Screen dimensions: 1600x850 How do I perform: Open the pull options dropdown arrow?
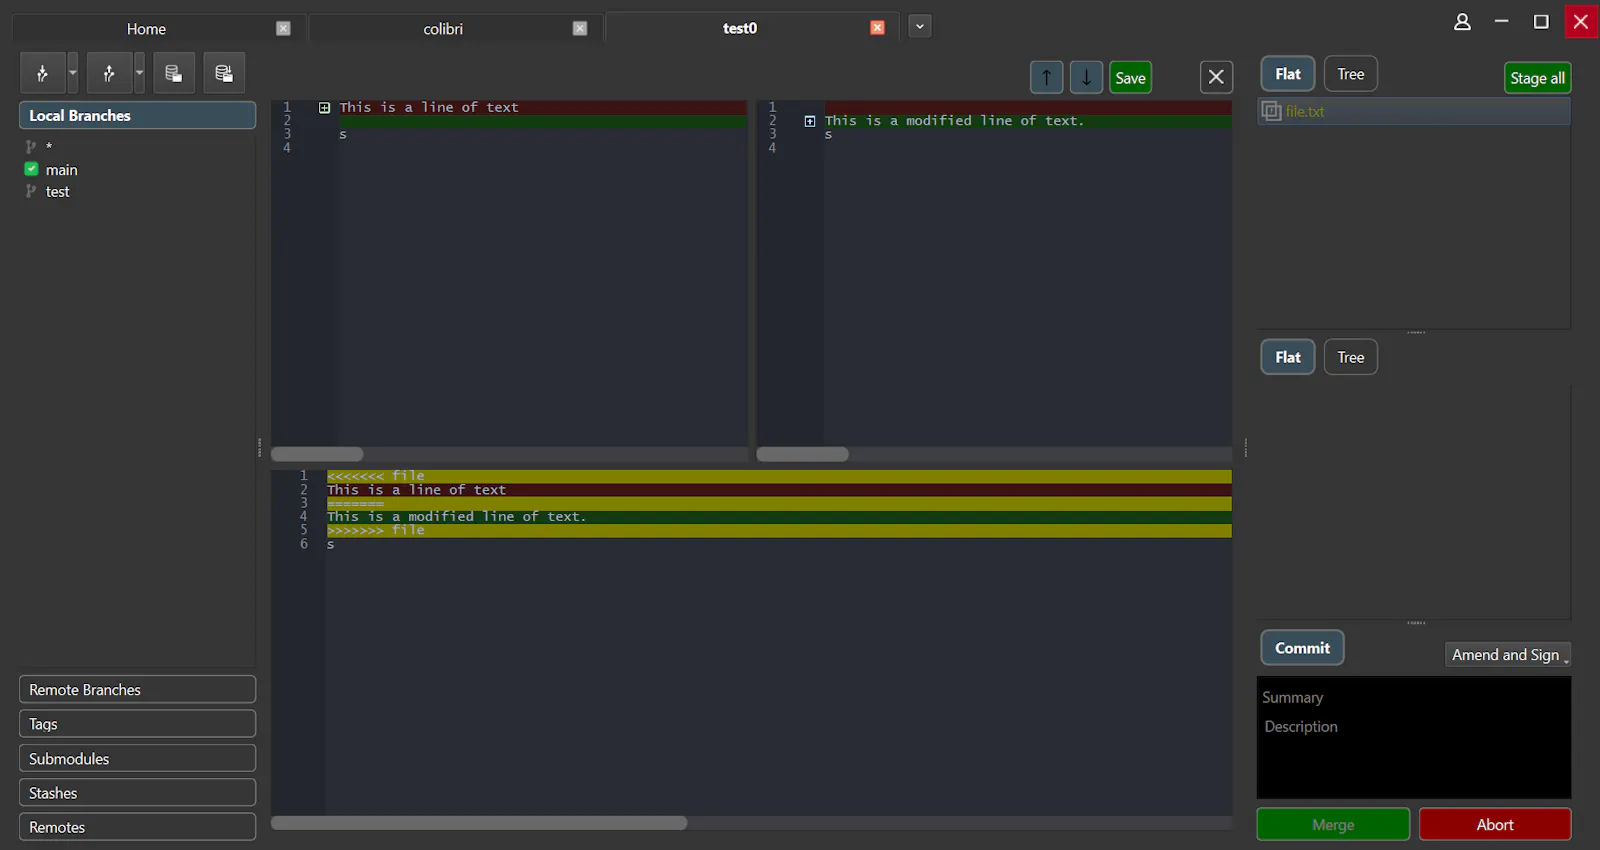(x=72, y=73)
